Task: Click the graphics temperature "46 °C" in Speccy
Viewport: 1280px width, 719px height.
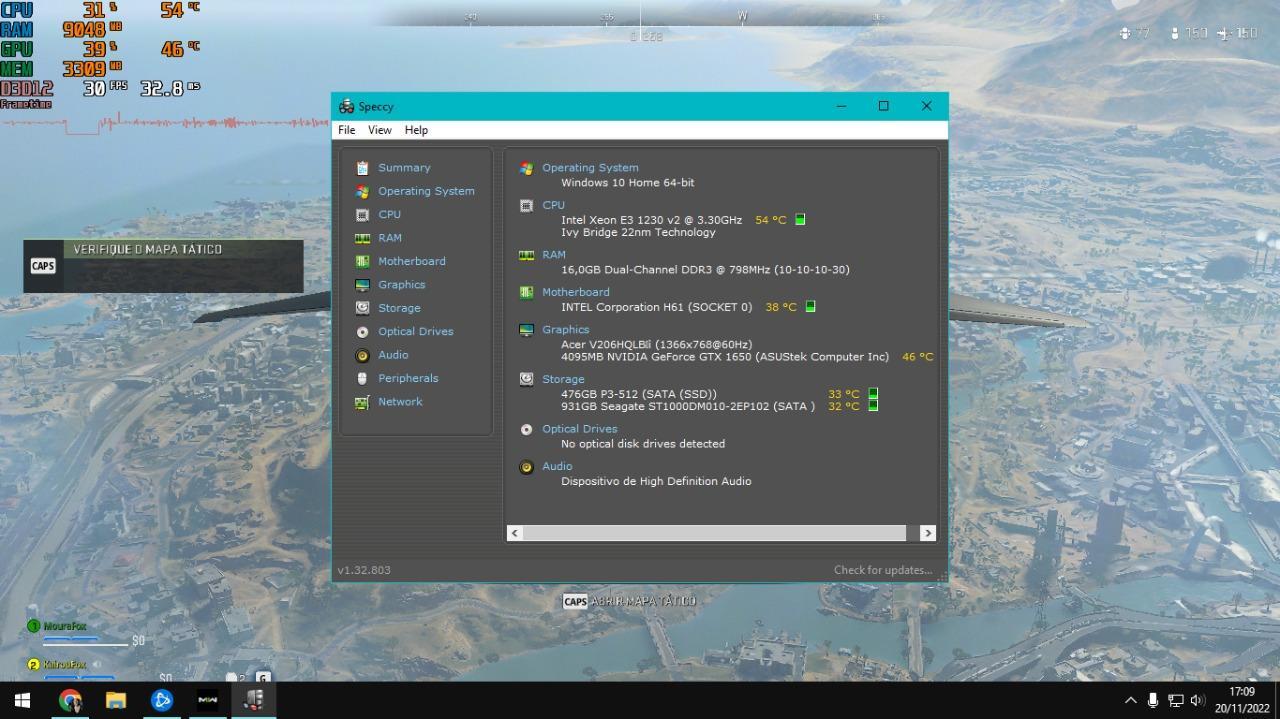Action: (x=917, y=357)
